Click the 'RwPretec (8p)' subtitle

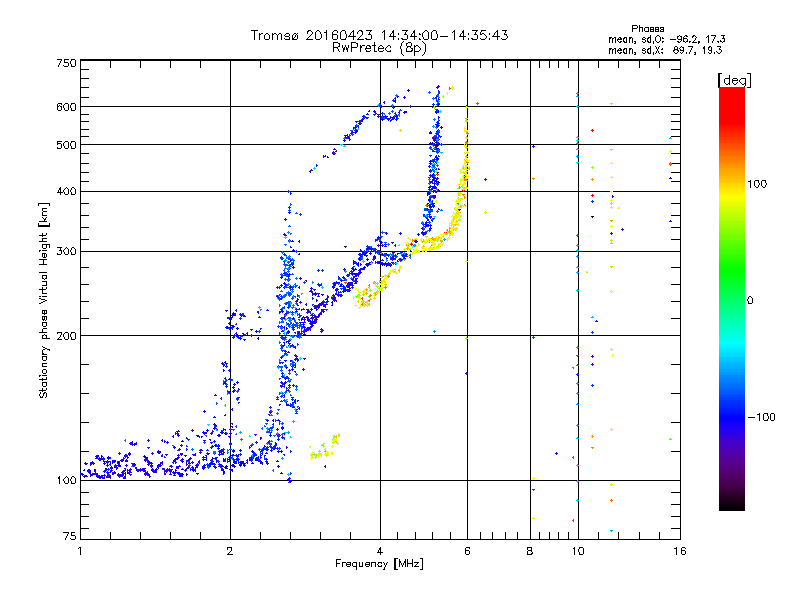[379, 48]
